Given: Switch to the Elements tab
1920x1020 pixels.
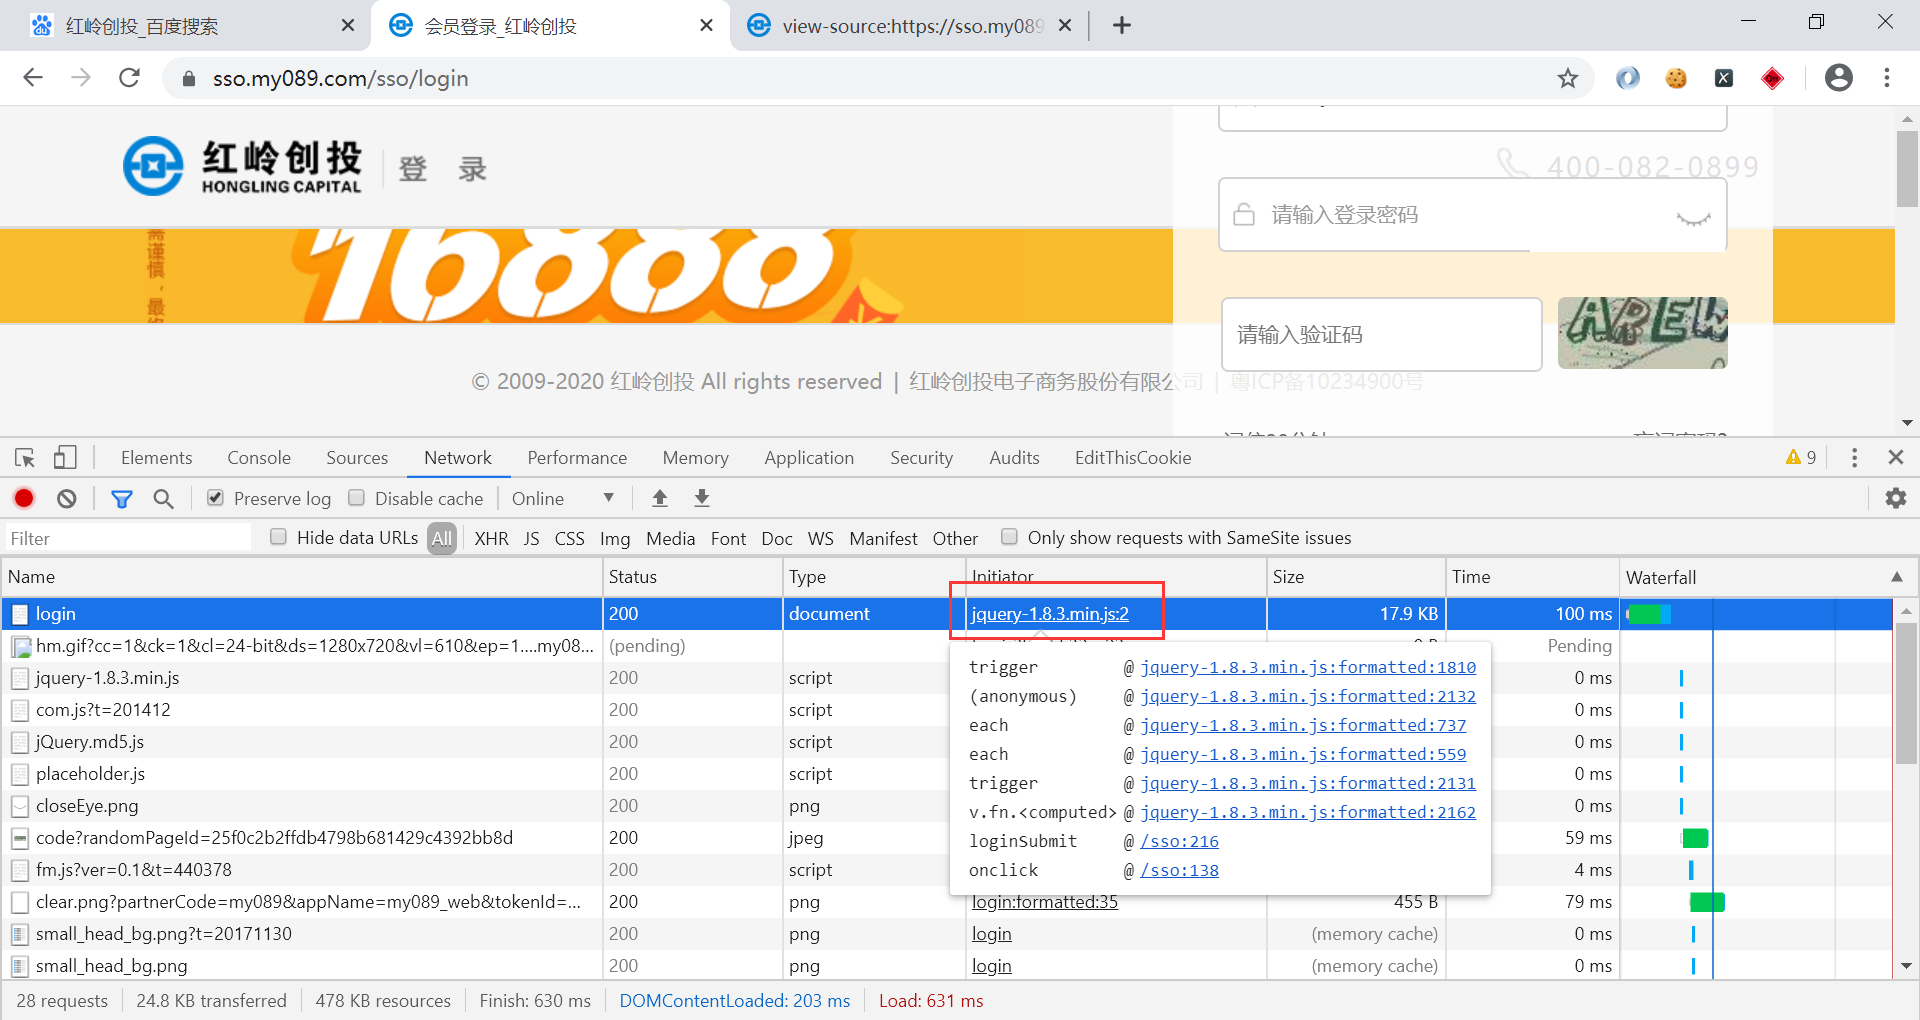Looking at the screenshot, I should click(156, 458).
